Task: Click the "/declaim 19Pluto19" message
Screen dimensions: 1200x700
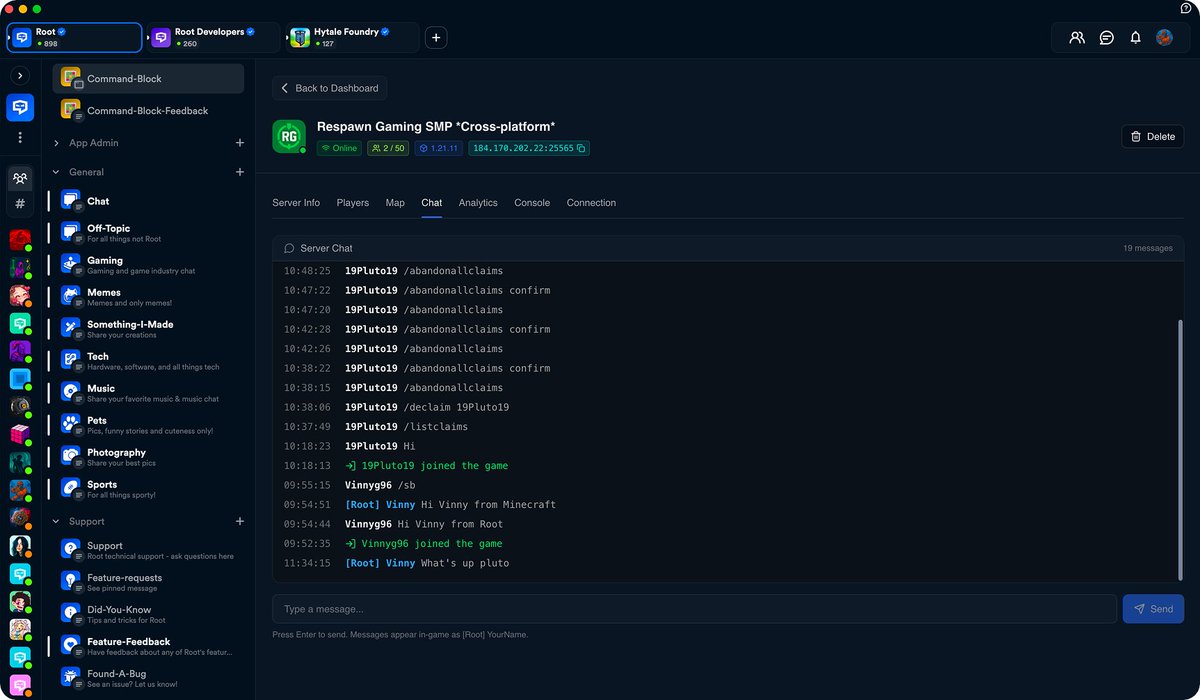Action: [x=457, y=407]
